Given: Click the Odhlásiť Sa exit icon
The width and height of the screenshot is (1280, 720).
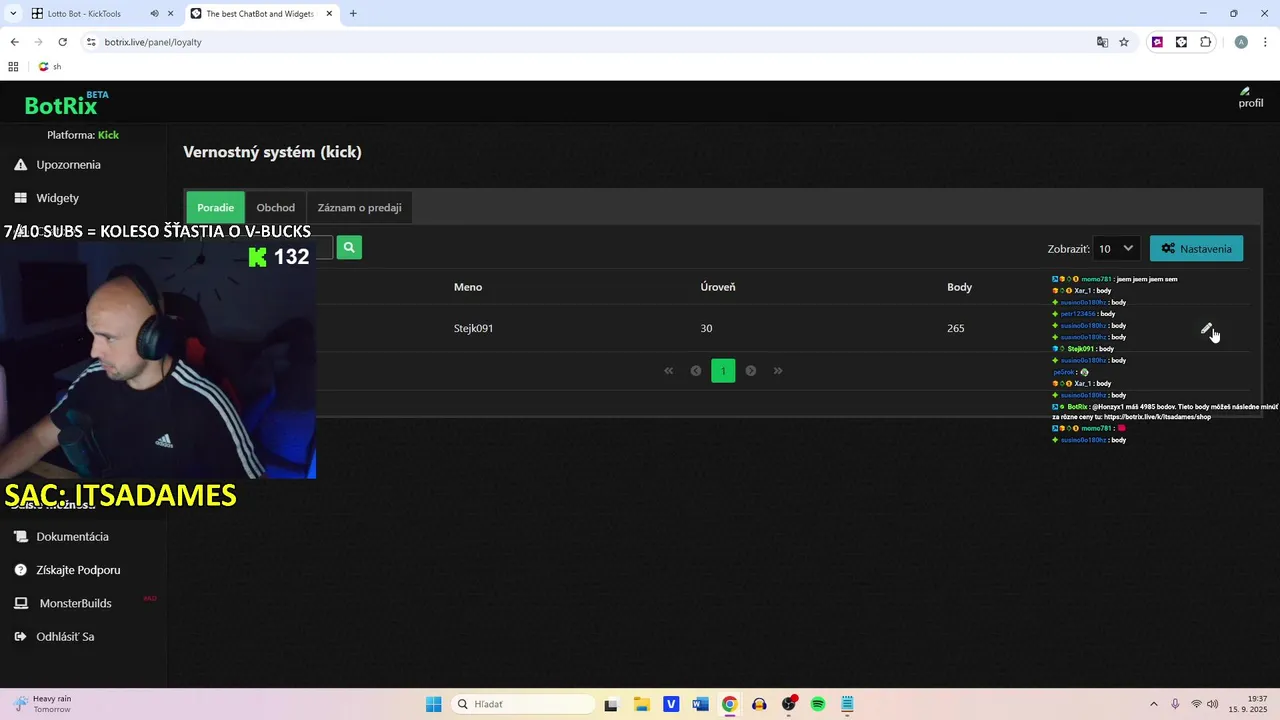Looking at the screenshot, I should pyautogui.click(x=20, y=636).
